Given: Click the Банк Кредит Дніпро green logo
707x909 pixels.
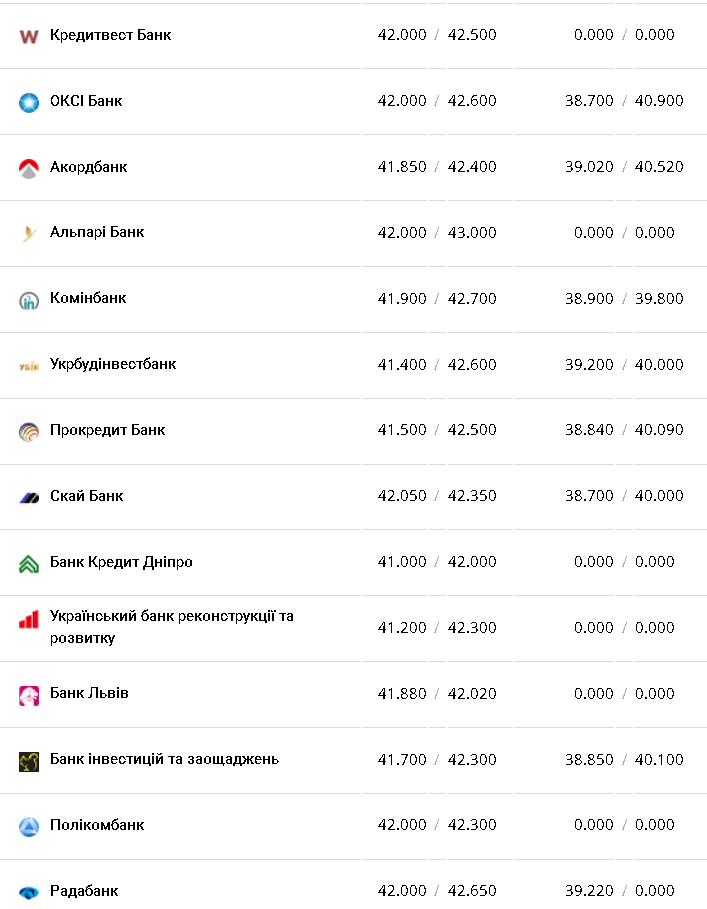Looking at the screenshot, I should coord(28,563).
